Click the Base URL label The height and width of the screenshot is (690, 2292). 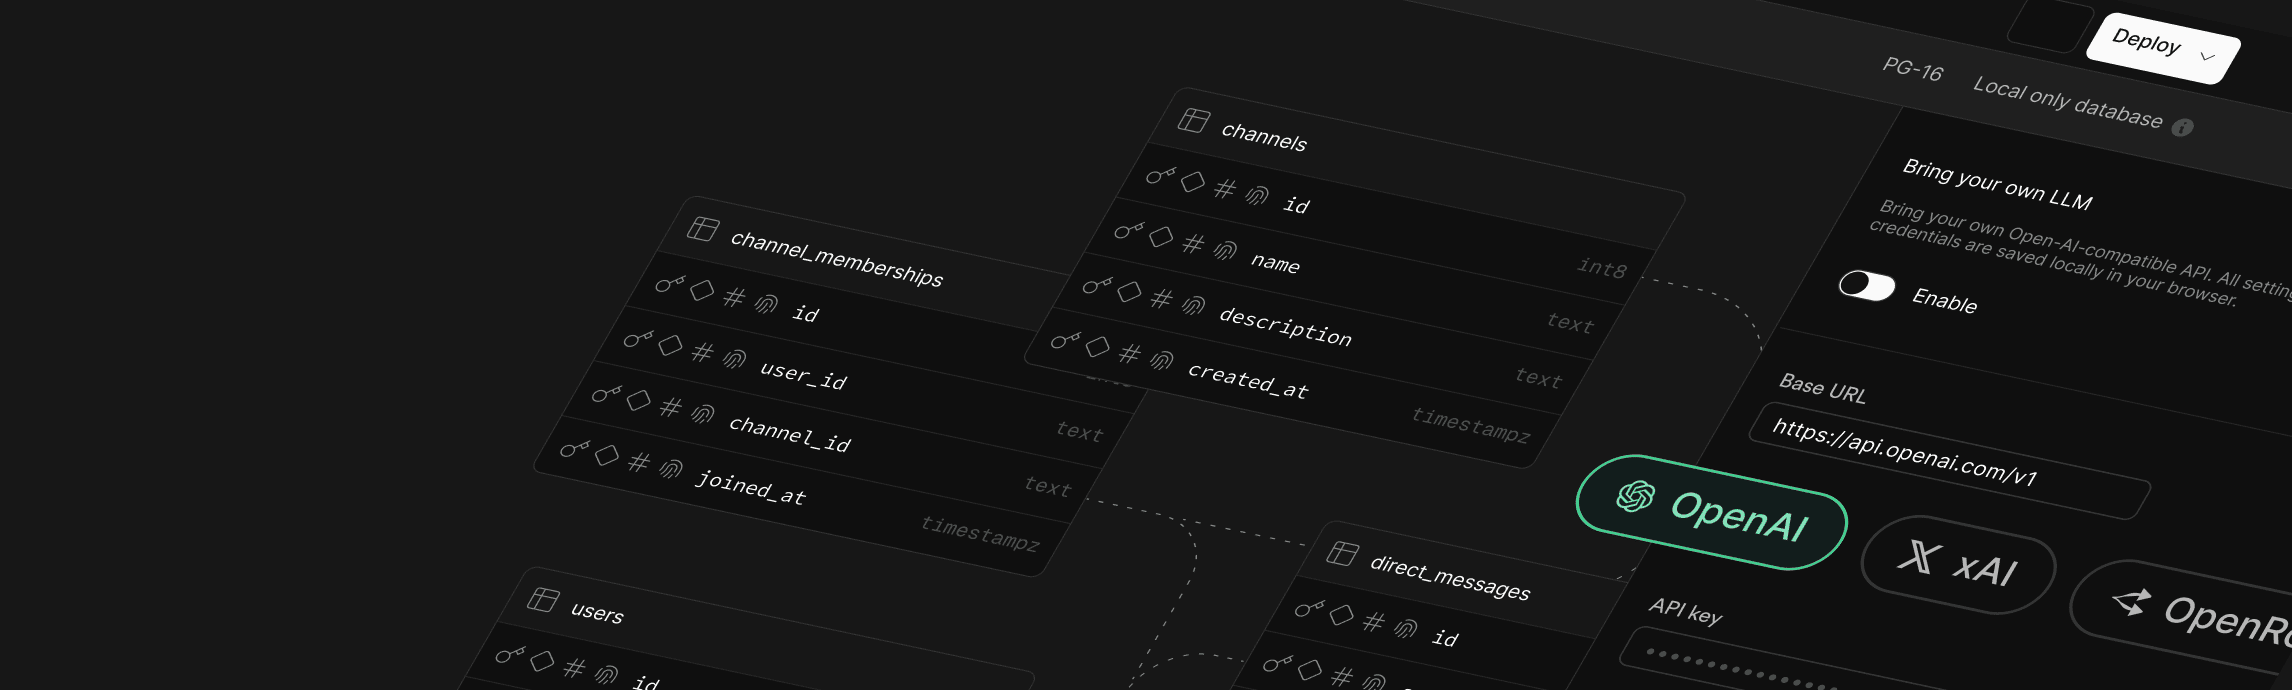1823,388
